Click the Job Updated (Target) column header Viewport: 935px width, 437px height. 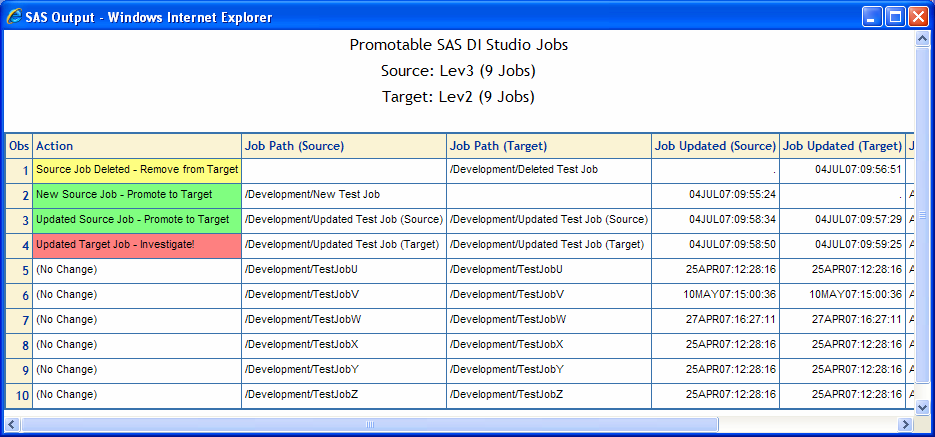click(842, 146)
